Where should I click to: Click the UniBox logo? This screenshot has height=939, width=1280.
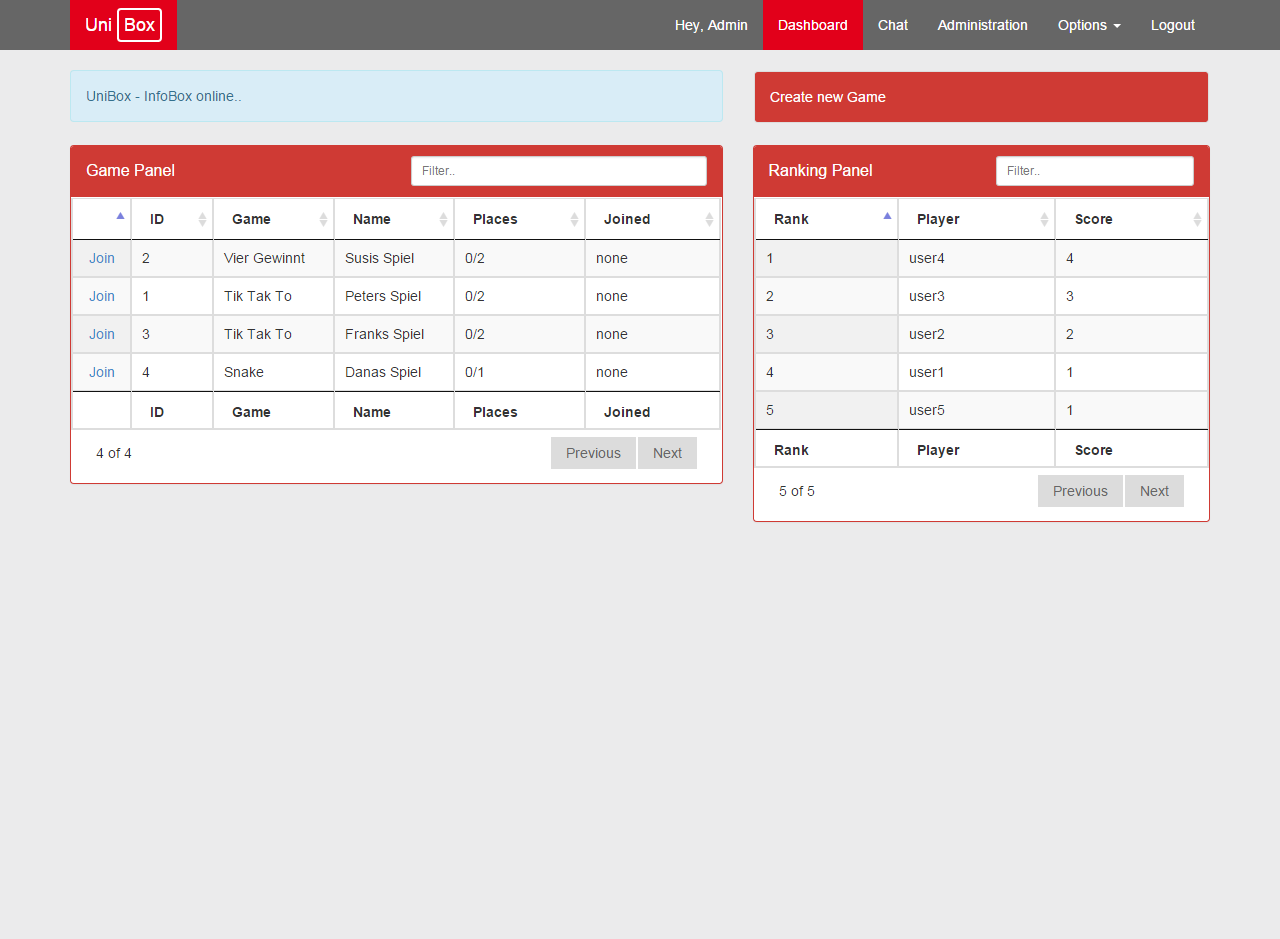(123, 25)
